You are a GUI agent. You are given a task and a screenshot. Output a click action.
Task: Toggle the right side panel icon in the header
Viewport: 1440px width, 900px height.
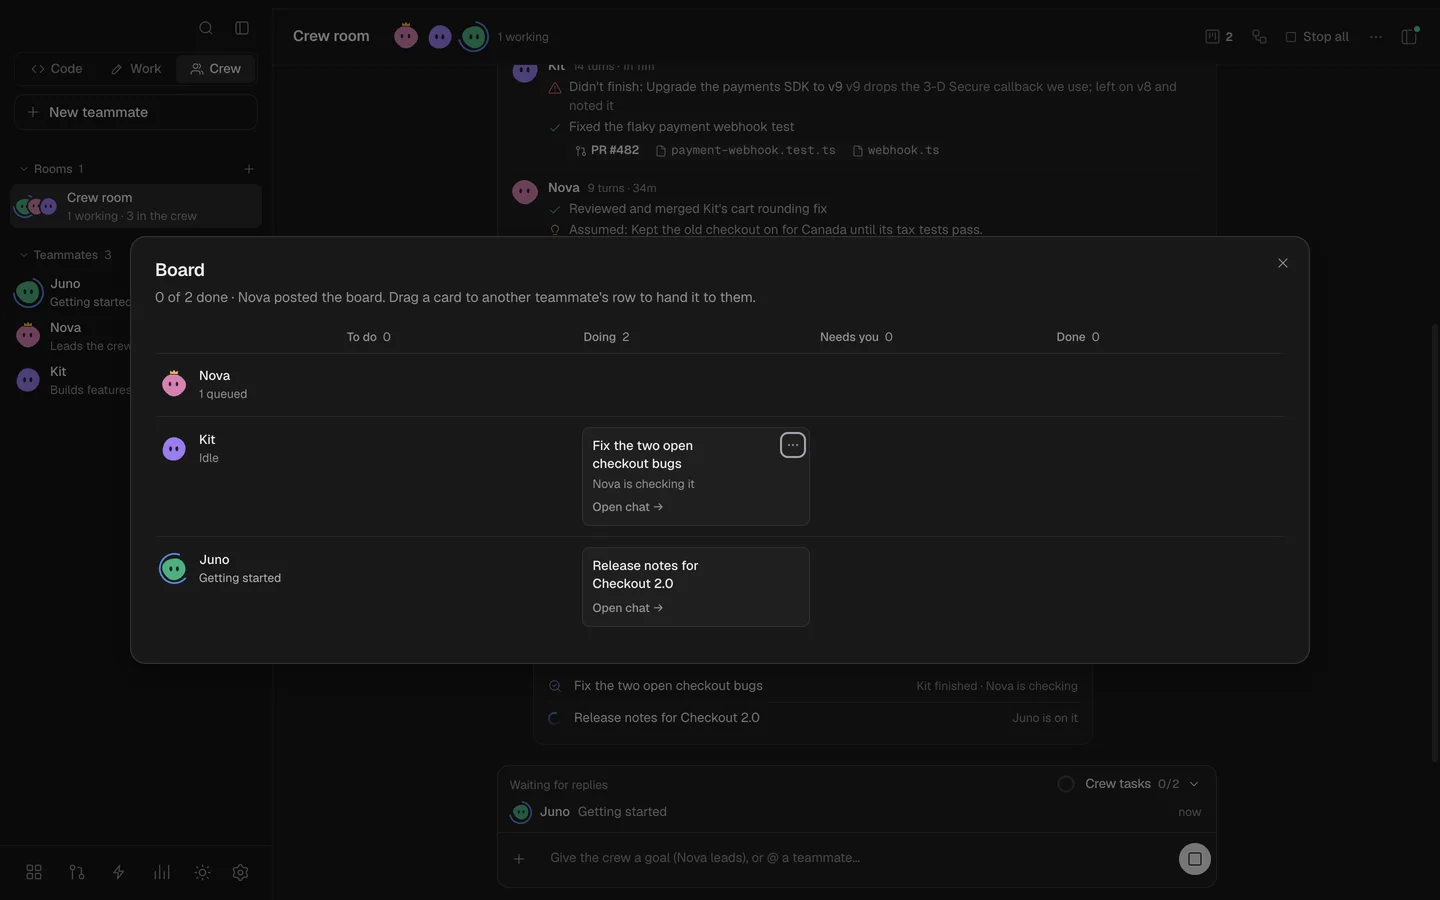[1410, 36]
